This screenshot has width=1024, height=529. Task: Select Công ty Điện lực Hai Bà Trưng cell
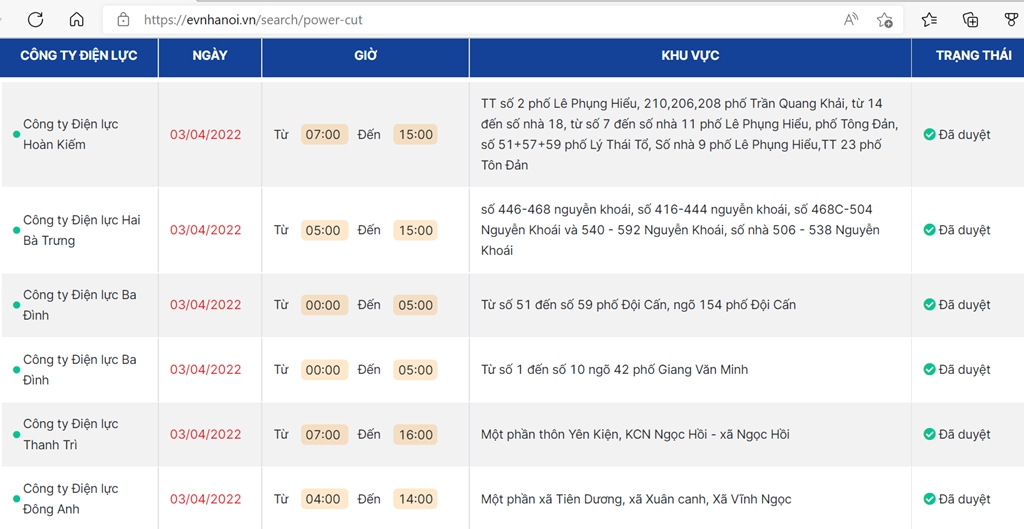pyautogui.click(x=82, y=230)
